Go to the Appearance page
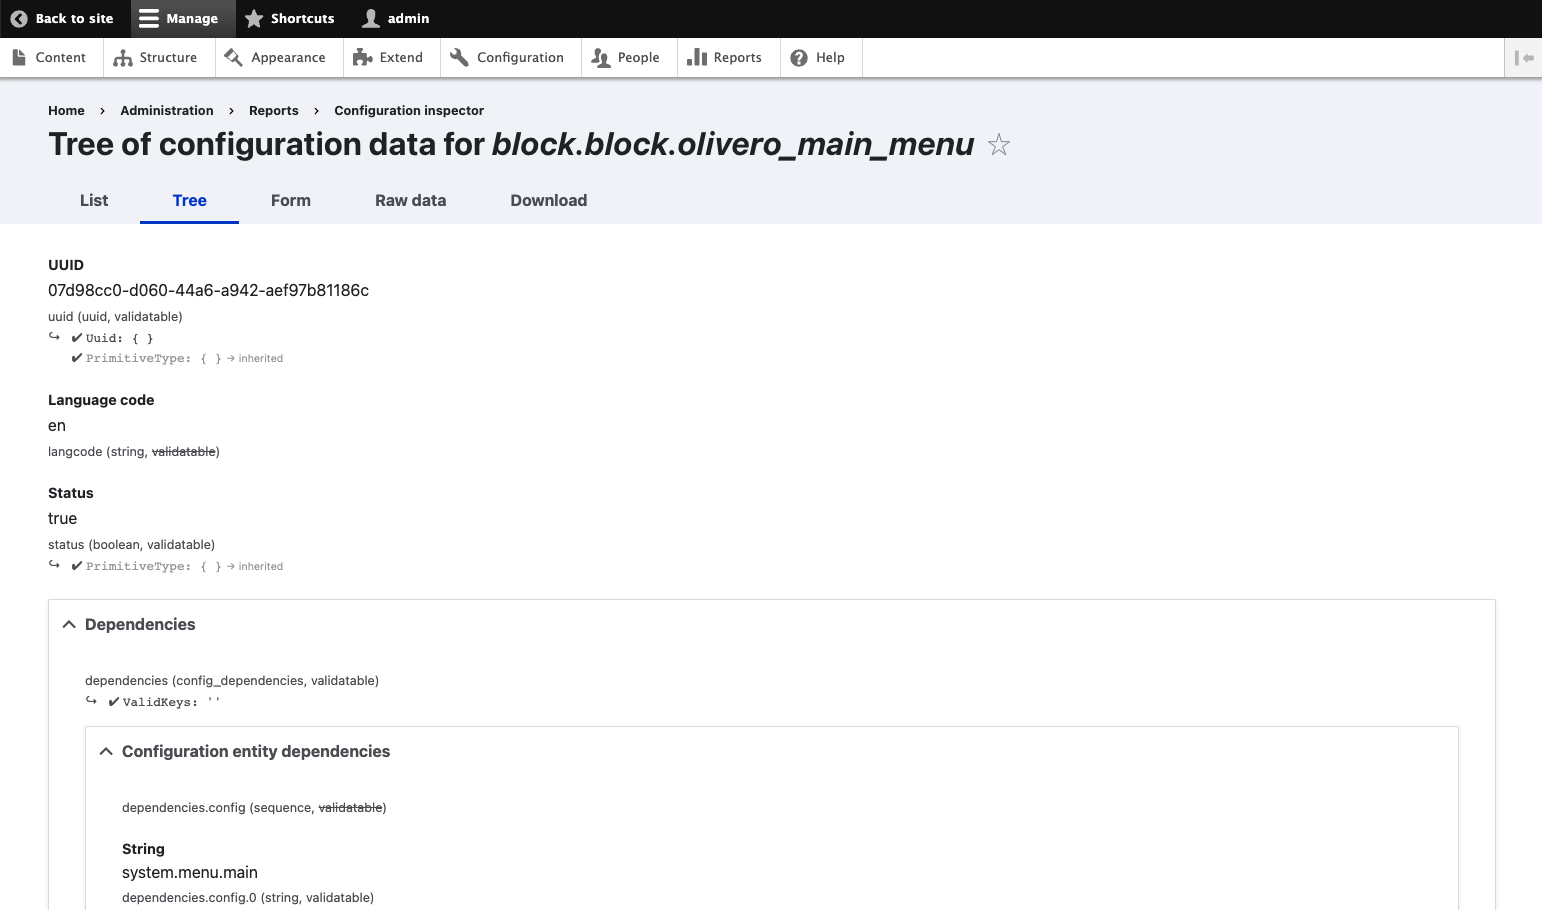 pos(275,57)
